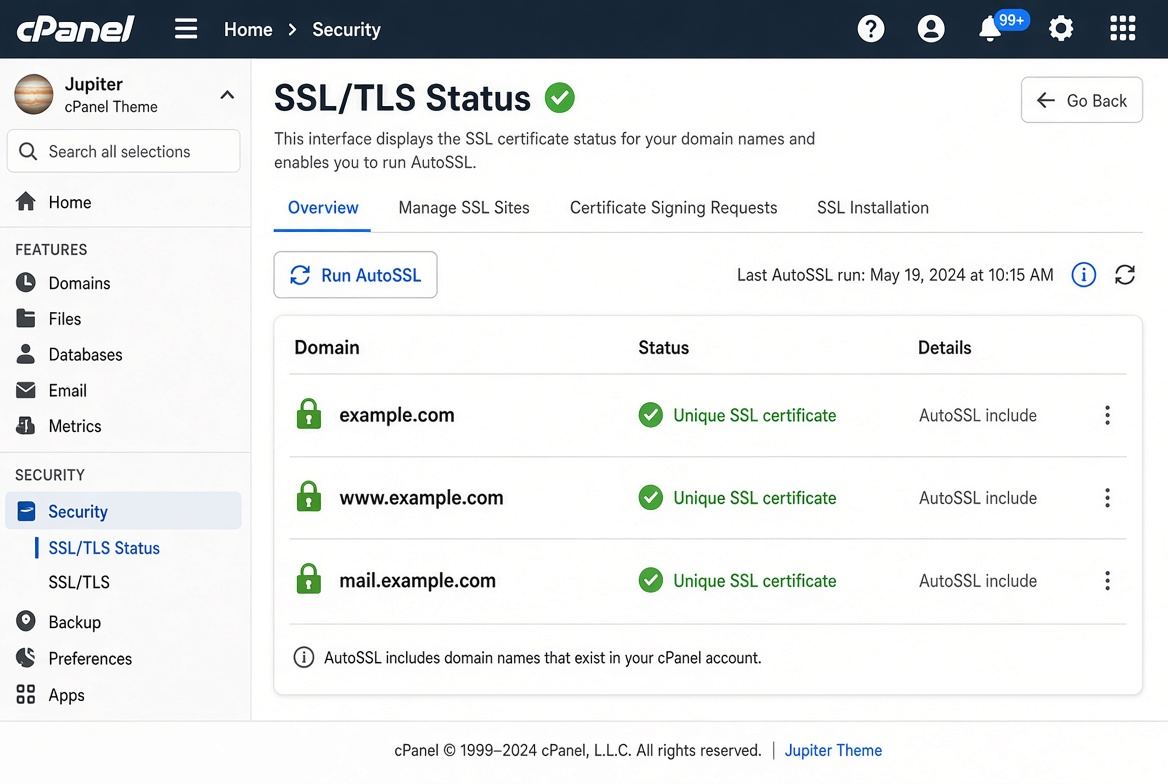Click the Jupiter theme avatar image
Image resolution: width=1168 pixels, height=784 pixels.
click(x=34, y=95)
